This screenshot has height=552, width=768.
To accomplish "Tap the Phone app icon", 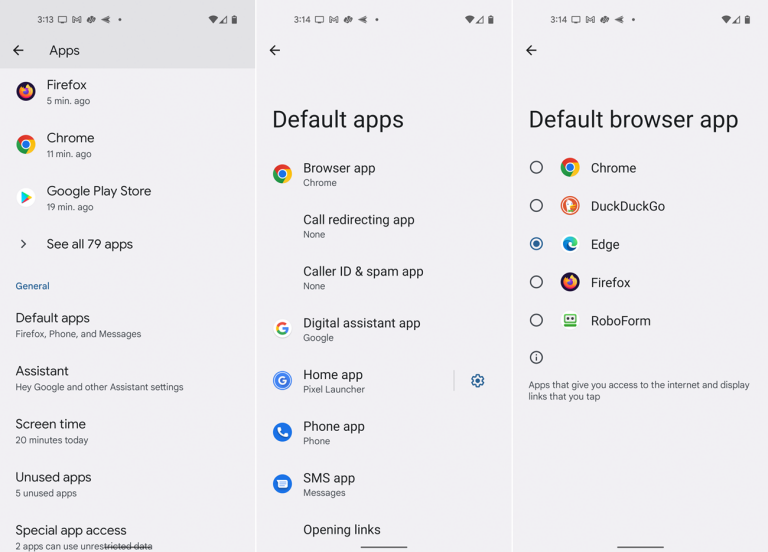I will tap(282, 433).
